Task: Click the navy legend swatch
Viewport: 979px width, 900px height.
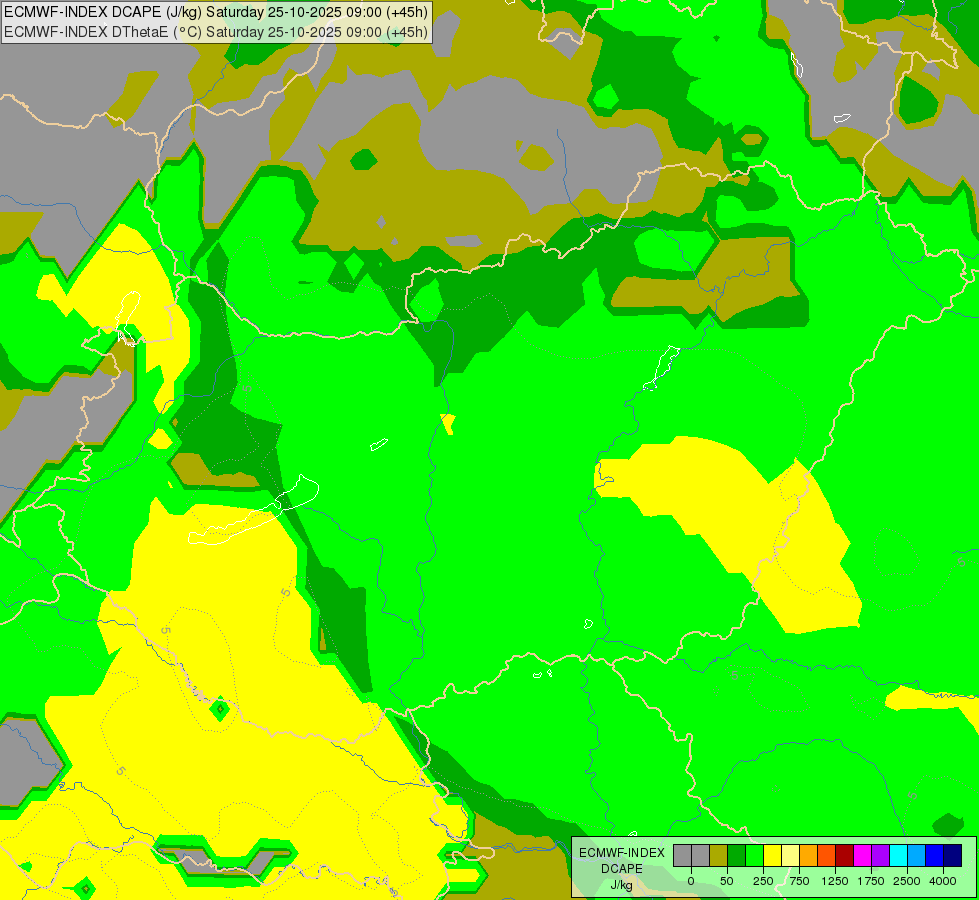Action: [952, 856]
